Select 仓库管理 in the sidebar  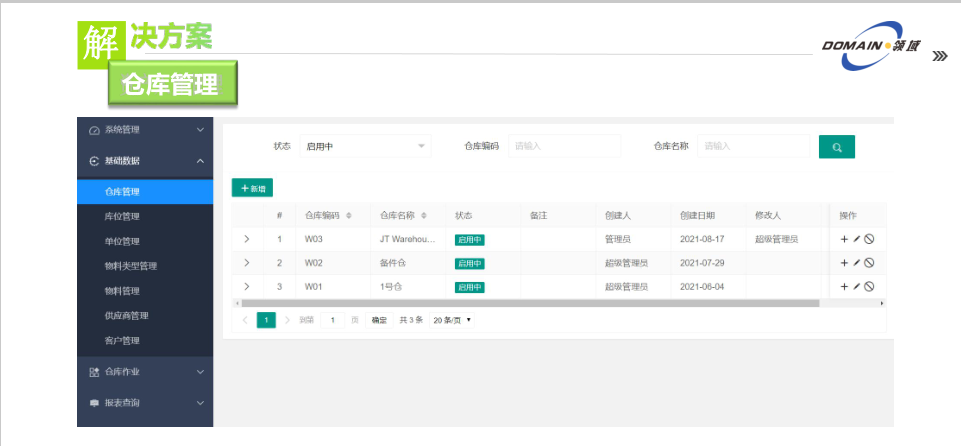coord(145,192)
